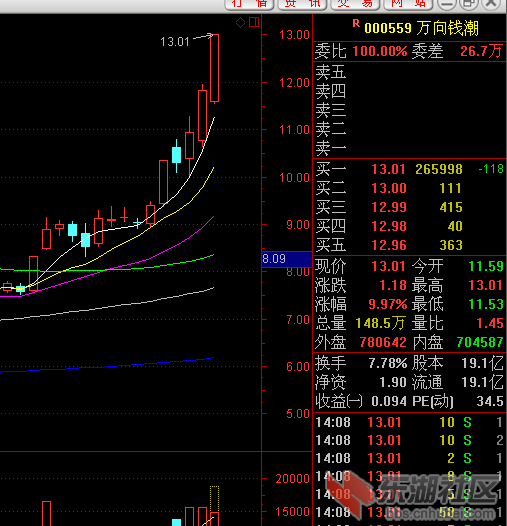507x526 pixels.
Task: Close the window with the X button
Action: (x=491, y=3)
